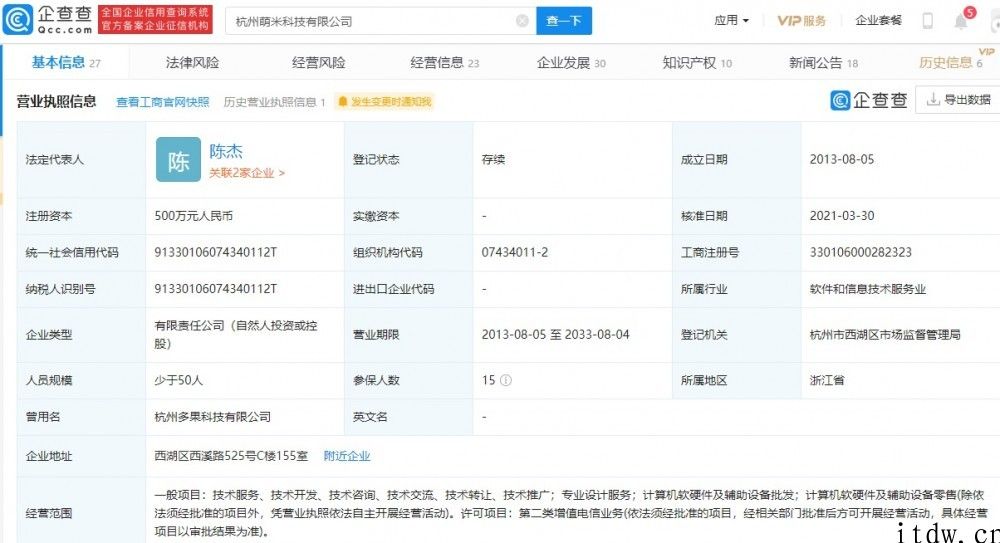The width and height of the screenshot is (1000, 543).
Task: Open the mobile phone icon in header
Action: point(927,21)
